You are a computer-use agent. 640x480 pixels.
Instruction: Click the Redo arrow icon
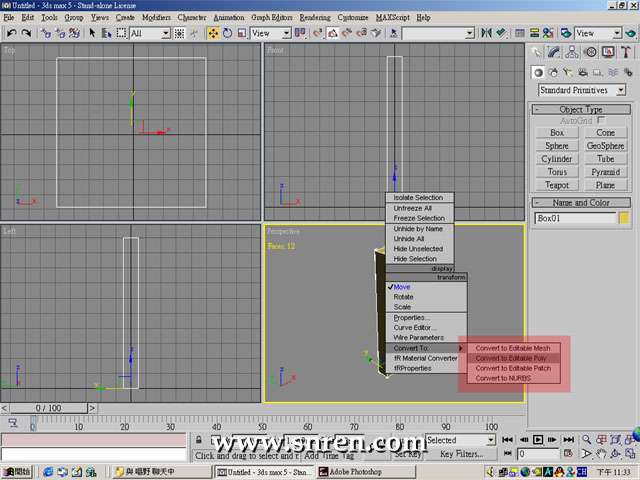pyautogui.click(x=26, y=33)
